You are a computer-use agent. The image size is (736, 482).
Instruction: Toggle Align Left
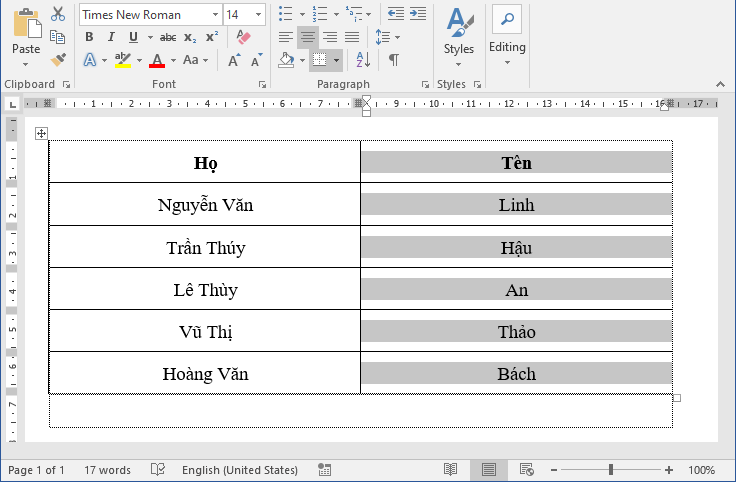(x=285, y=37)
